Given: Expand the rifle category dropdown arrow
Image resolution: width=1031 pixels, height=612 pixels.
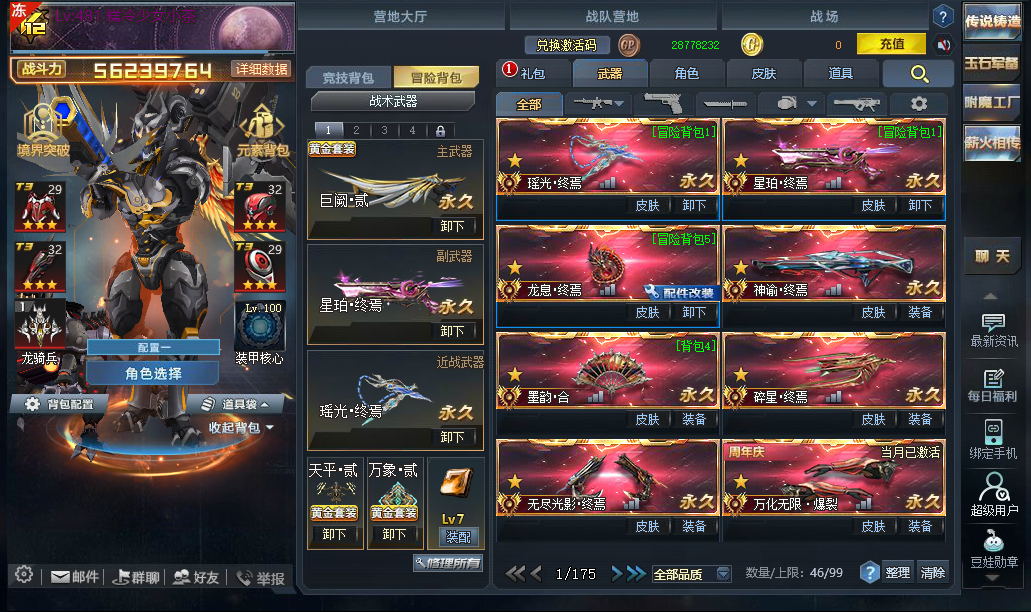Looking at the screenshot, I should [619, 103].
